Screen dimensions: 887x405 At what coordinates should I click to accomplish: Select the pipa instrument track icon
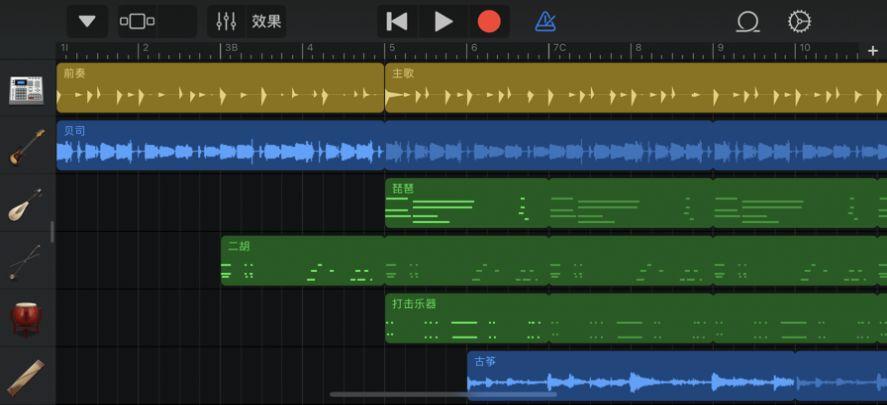[x=27, y=204]
